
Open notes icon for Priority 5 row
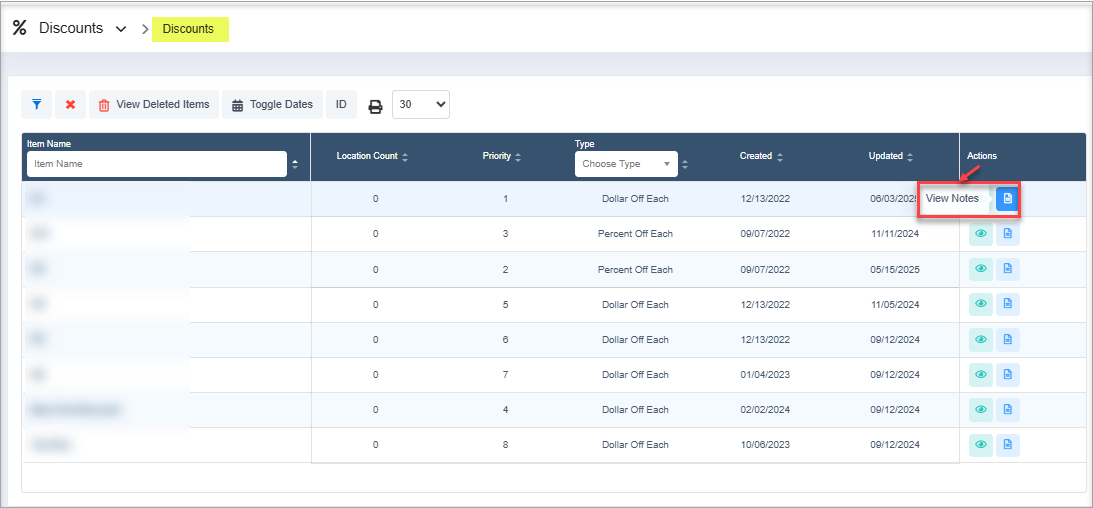[1007, 304]
